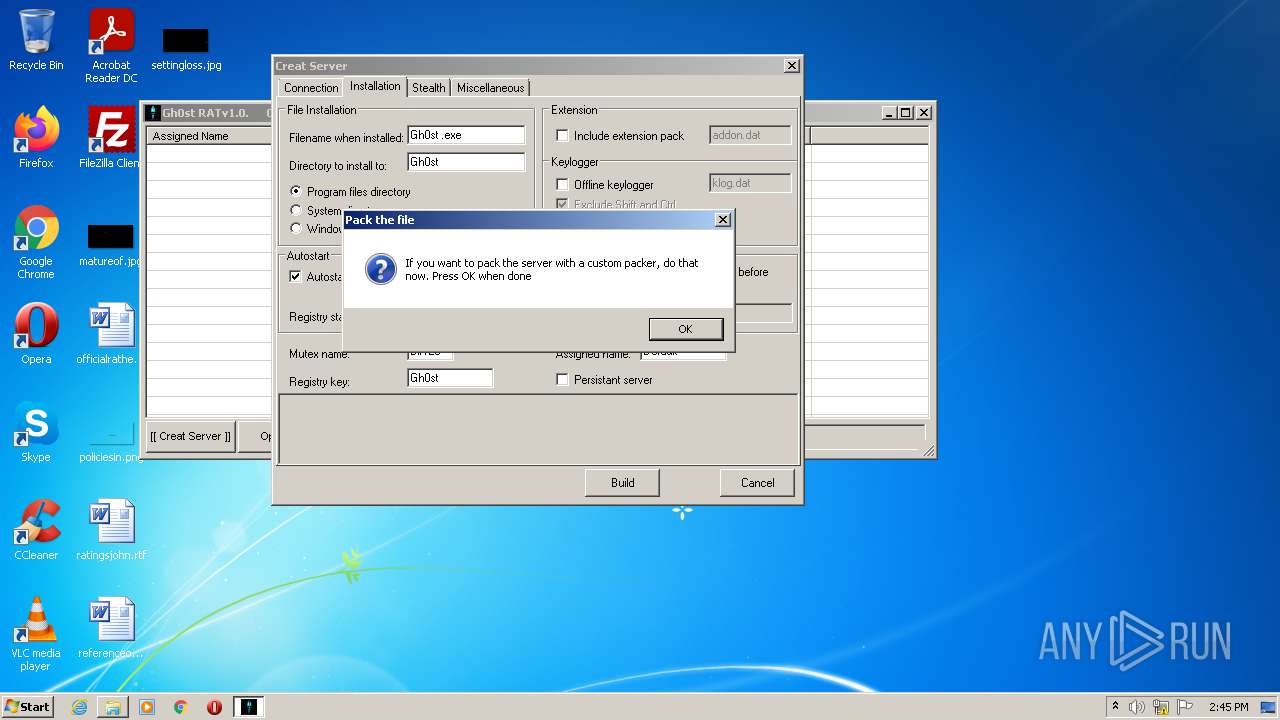Viewport: 1280px width, 720px height.
Task: Select Windows directory radio option
Action: point(296,228)
